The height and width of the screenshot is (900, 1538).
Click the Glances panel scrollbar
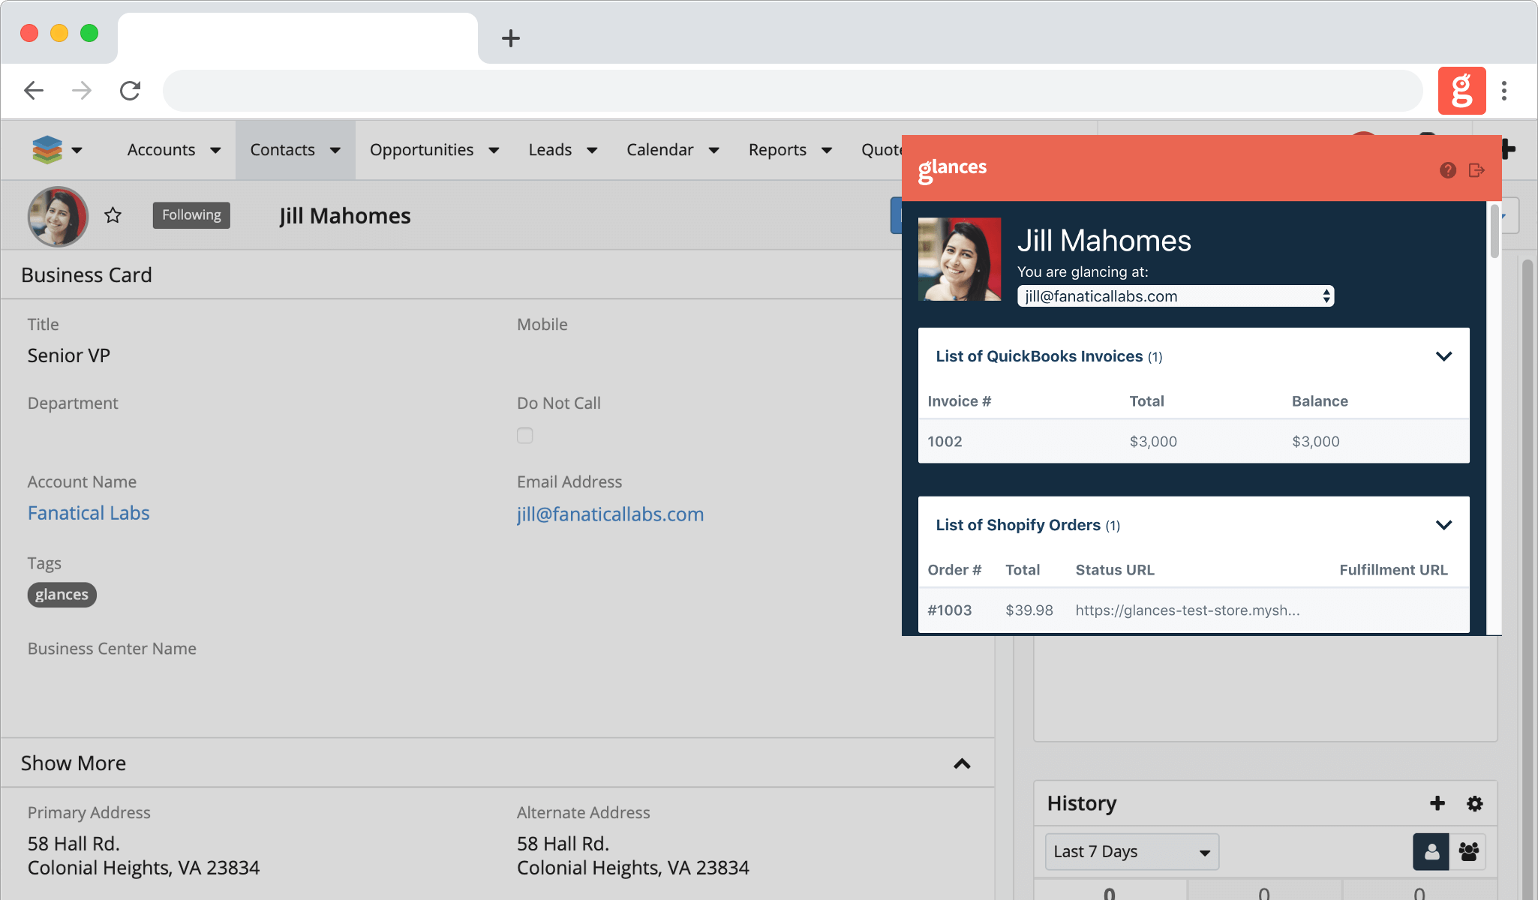click(1495, 232)
